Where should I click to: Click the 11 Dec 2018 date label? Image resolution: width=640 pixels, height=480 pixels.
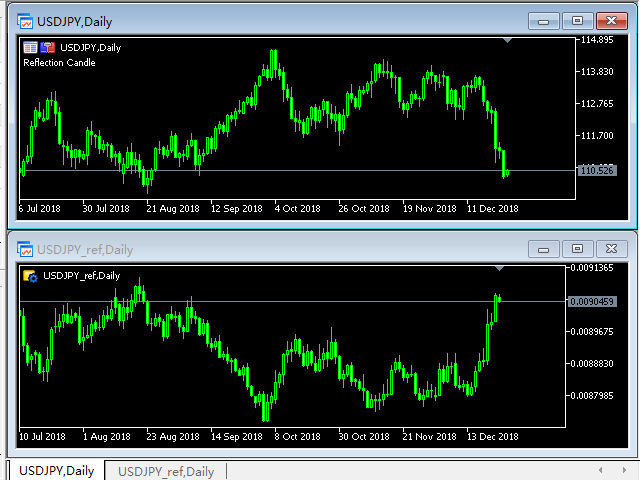click(493, 209)
